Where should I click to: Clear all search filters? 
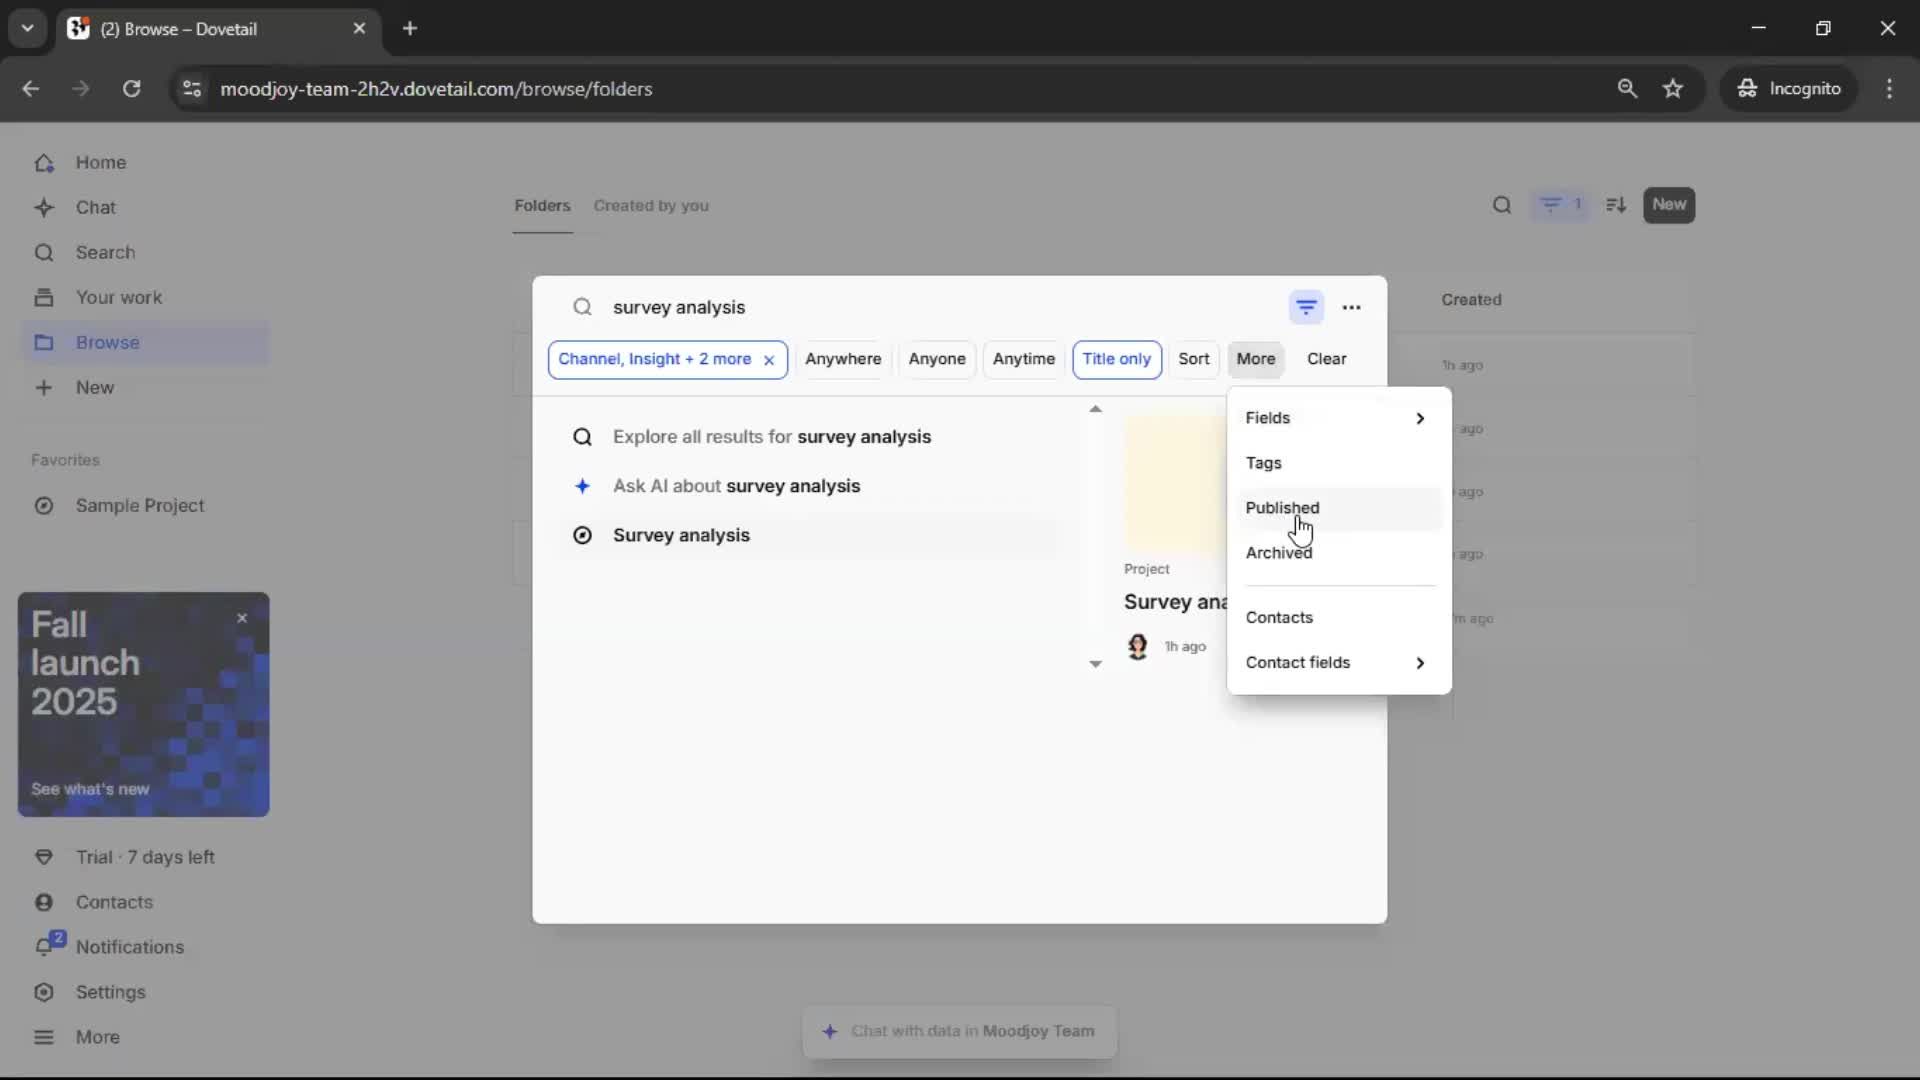pyautogui.click(x=1326, y=359)
